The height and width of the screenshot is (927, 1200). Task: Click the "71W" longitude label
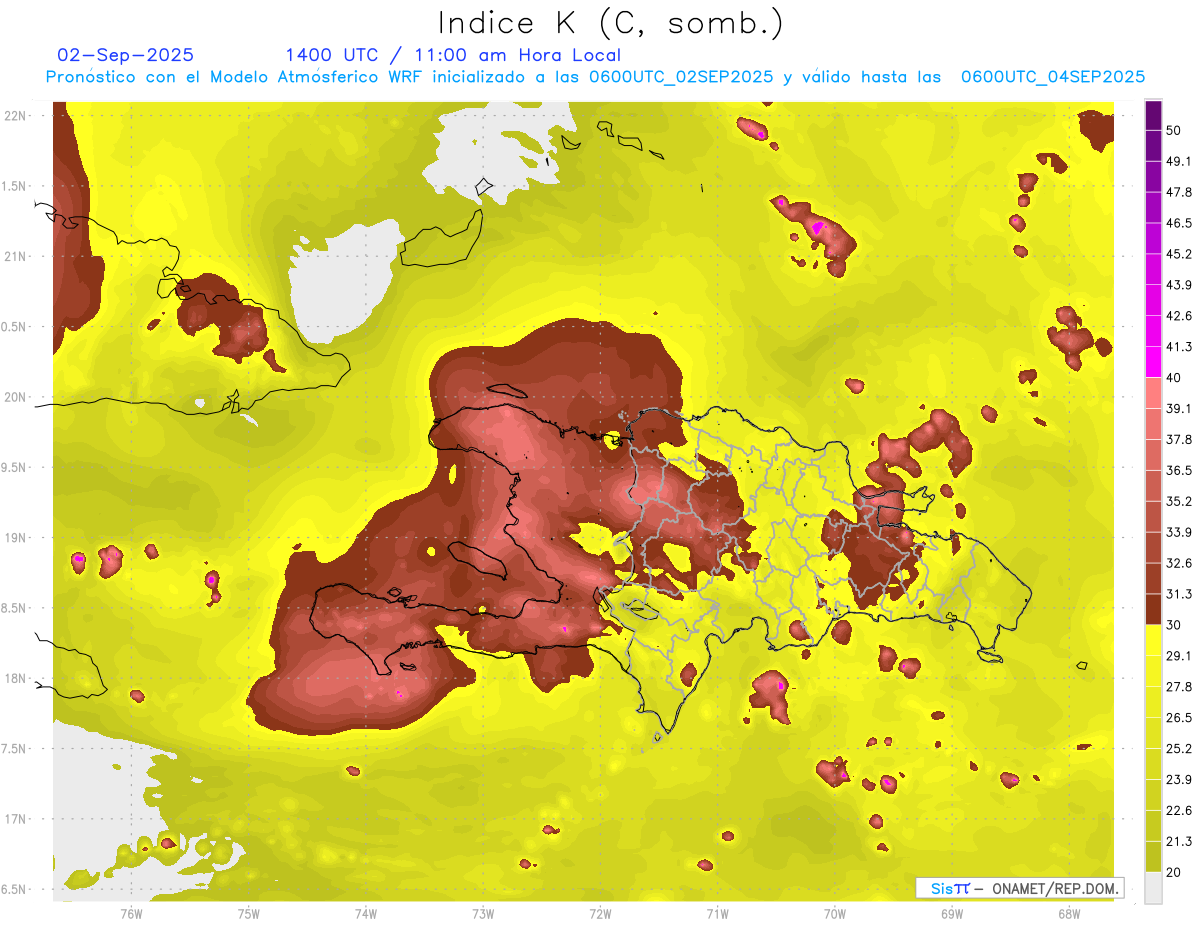coord(717,914)
